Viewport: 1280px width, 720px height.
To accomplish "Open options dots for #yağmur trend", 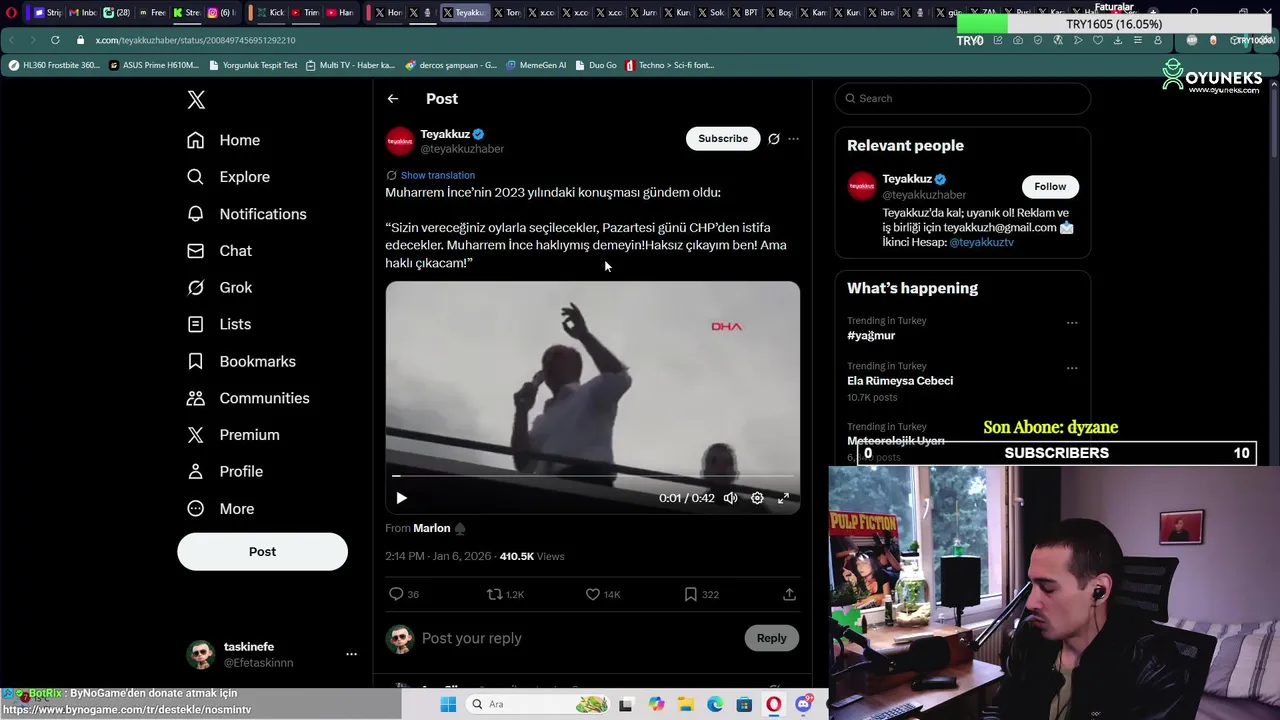I will 1072,323.
